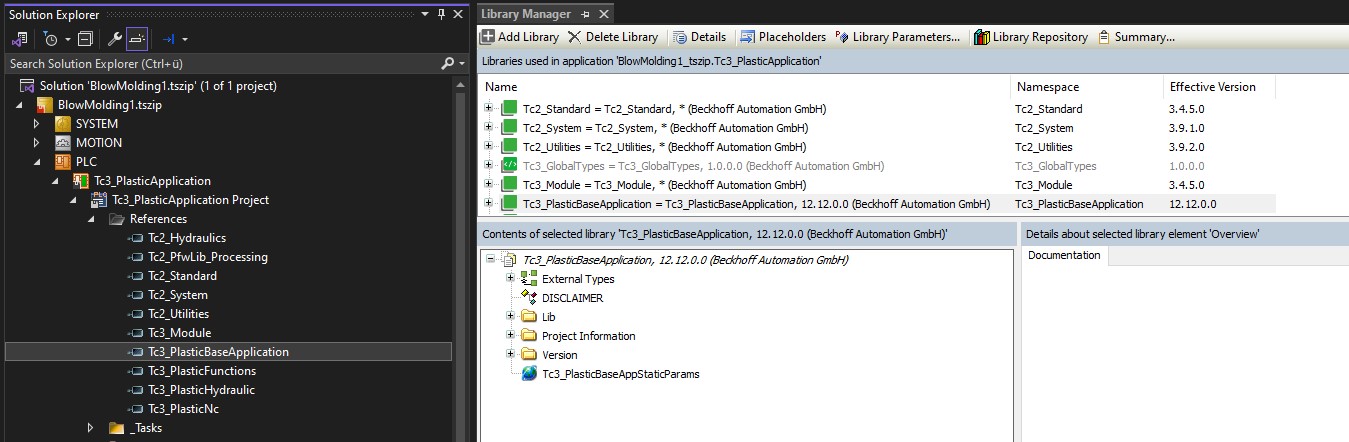Viewport: 1349px width, 442px height.
Task: Select Tc3_PlasticHydraulic reference
Action: pos(201,390)
